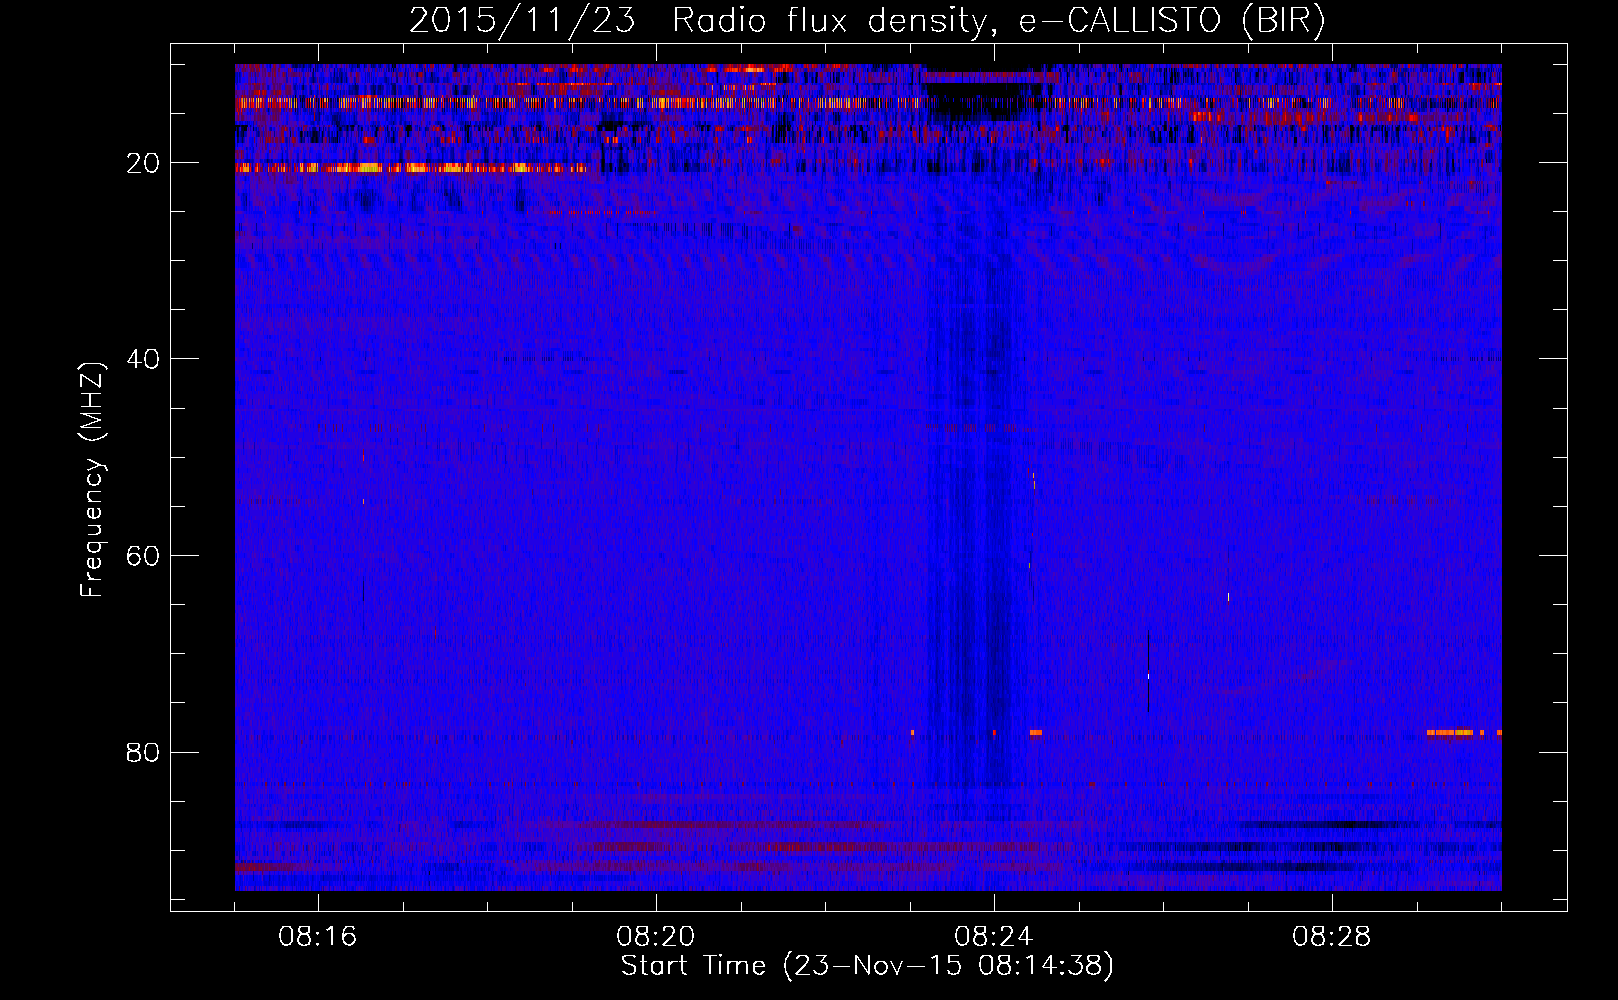
Task: Click the 'Frequency (MHZ)' axis label
Action: [92, 480]
